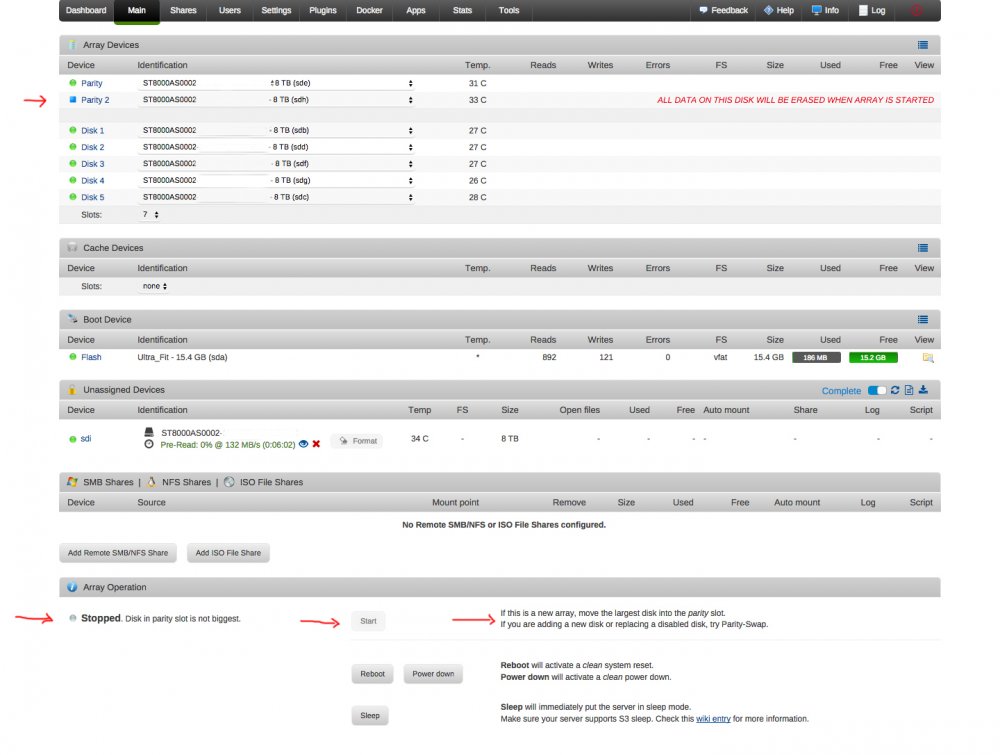The width and height of the screenshot is (1000, 755).
Task: Click the red power icon in the top bar
Action: [916, 10]
